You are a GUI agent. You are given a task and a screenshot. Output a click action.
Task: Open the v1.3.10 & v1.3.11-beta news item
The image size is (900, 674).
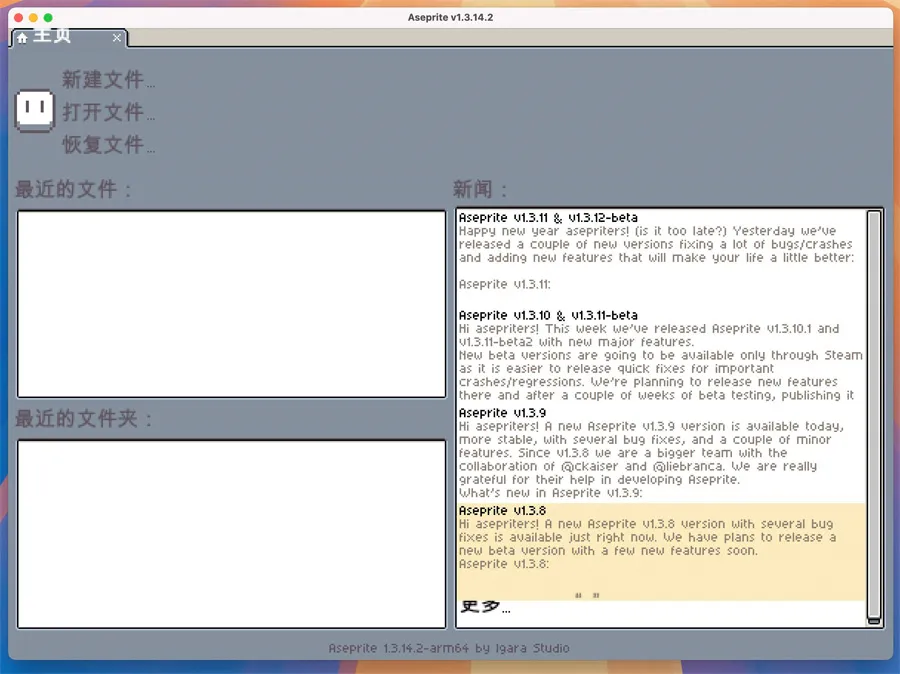point(548,315)
